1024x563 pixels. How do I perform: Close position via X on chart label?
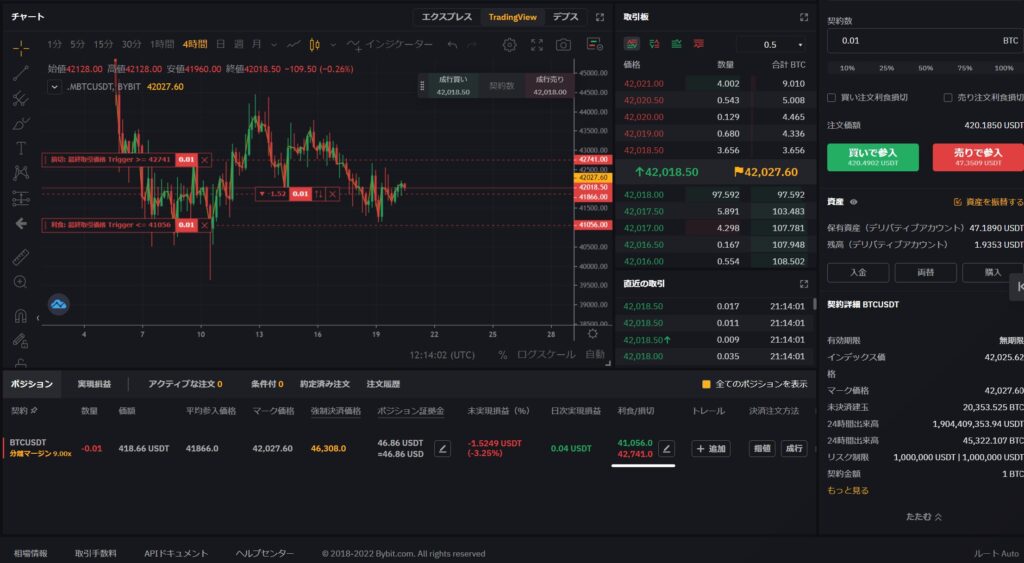(333, 194)
